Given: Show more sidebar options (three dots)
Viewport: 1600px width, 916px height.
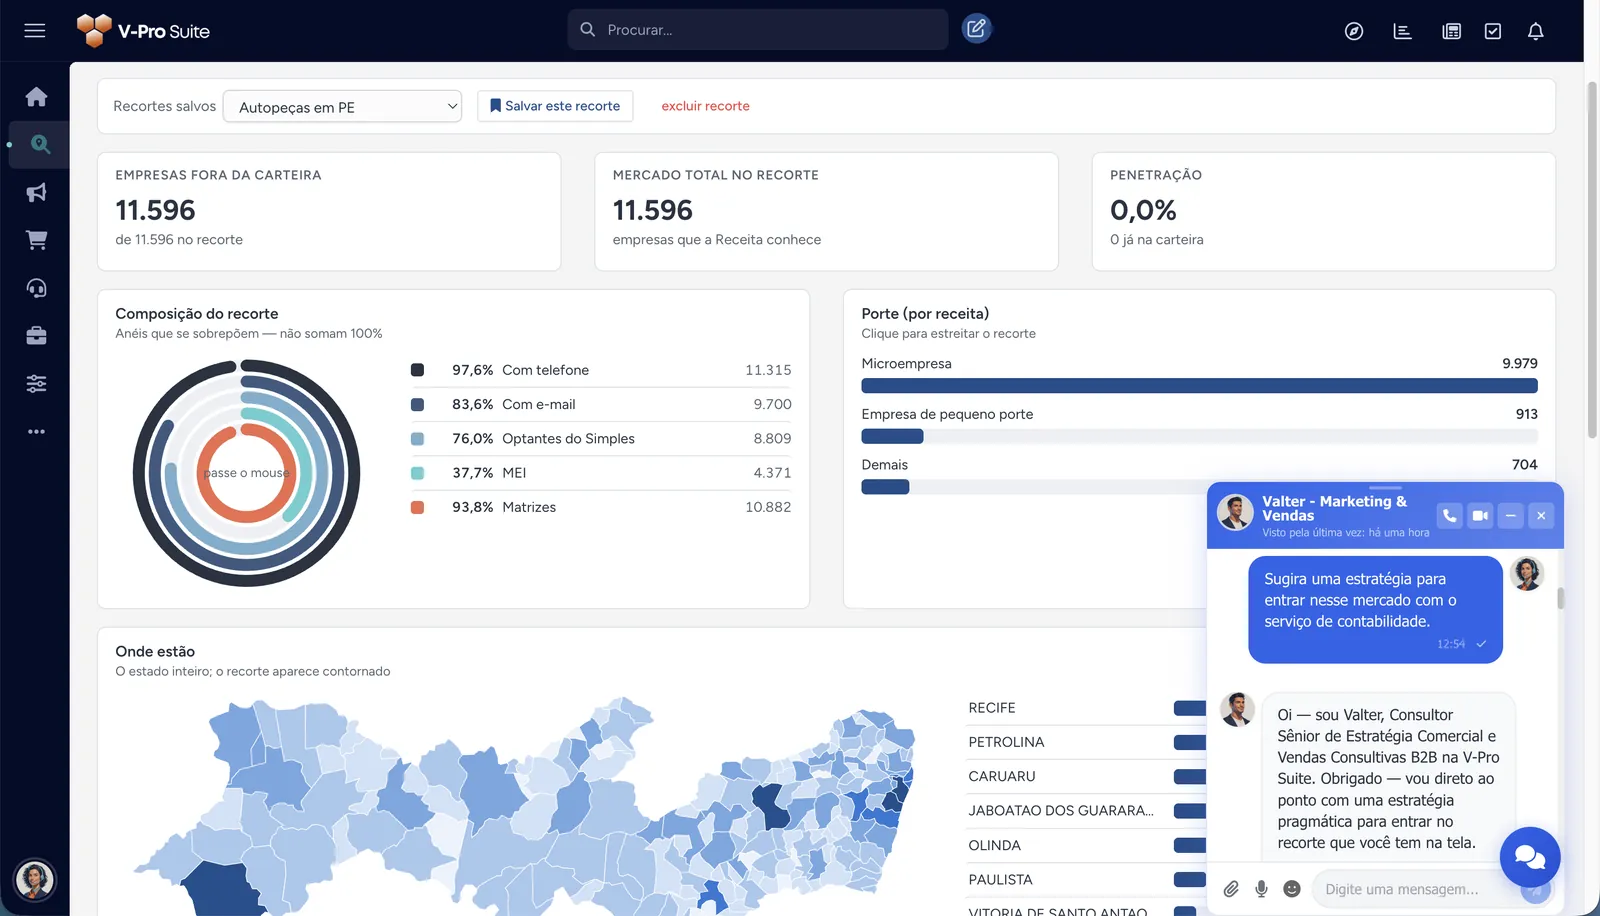Looking at the screenshot, I should click(36, 432).
